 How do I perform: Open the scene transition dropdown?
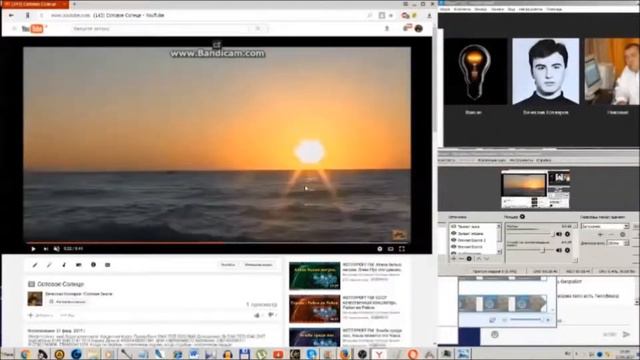point(605,226)
